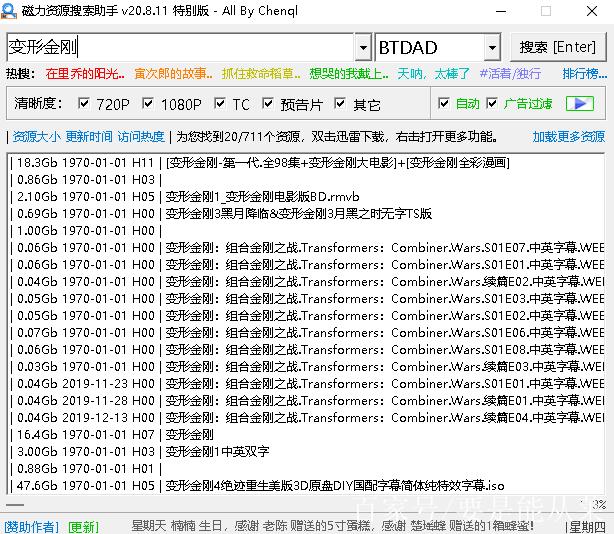Open hot search 寅次郎的故事..
The image size is (614, 534).
coord(173,74)
